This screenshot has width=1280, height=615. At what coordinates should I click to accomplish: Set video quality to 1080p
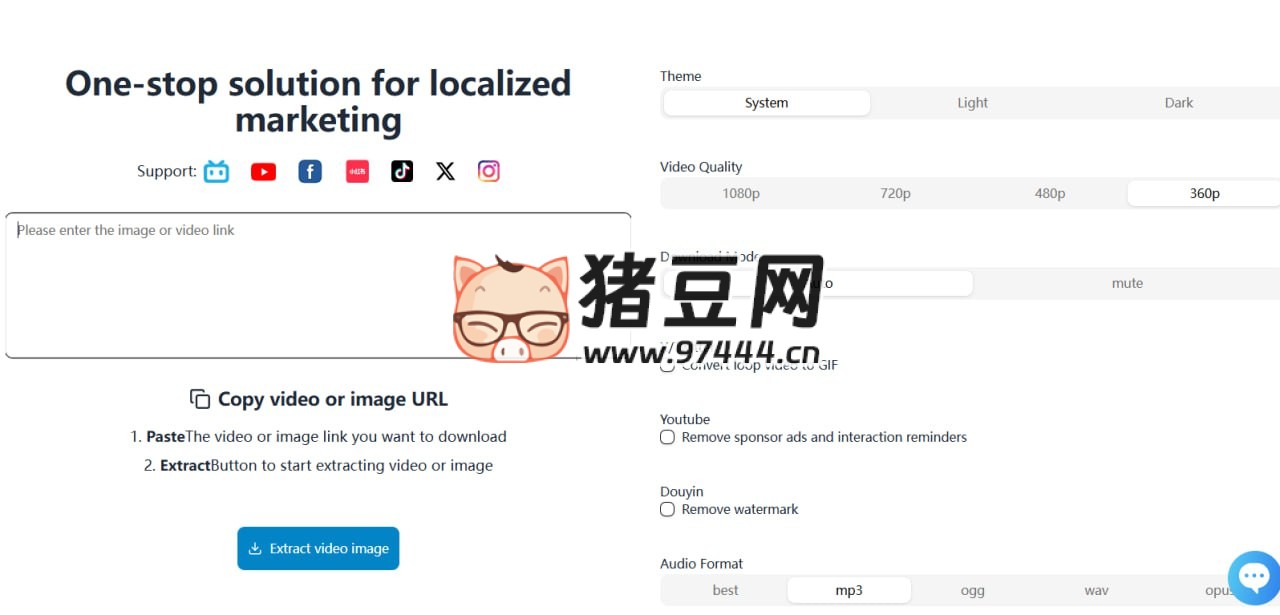[x=741, y=194]
